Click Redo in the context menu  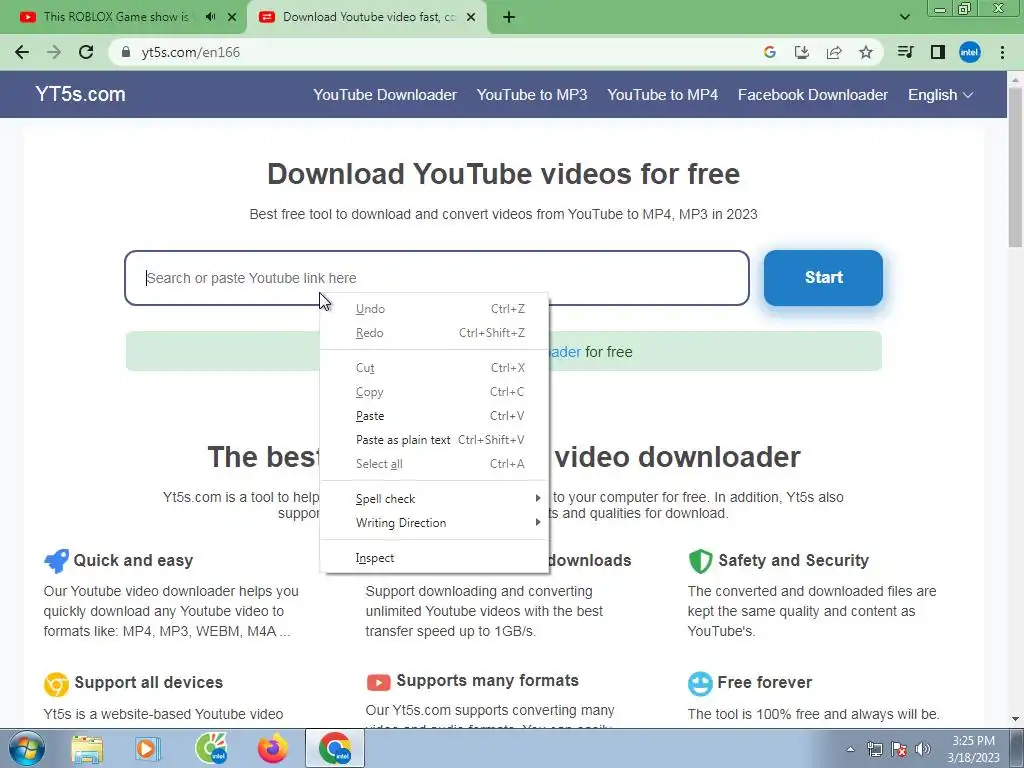coord(434,333)
